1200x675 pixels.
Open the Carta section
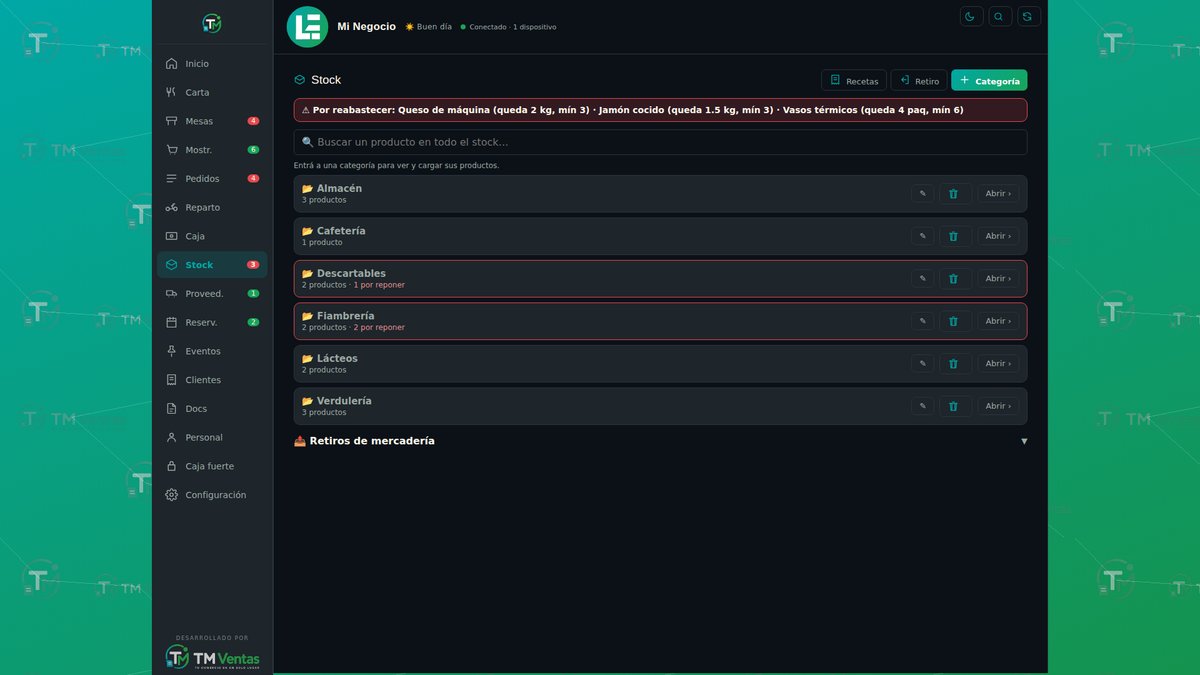point(212,93)
